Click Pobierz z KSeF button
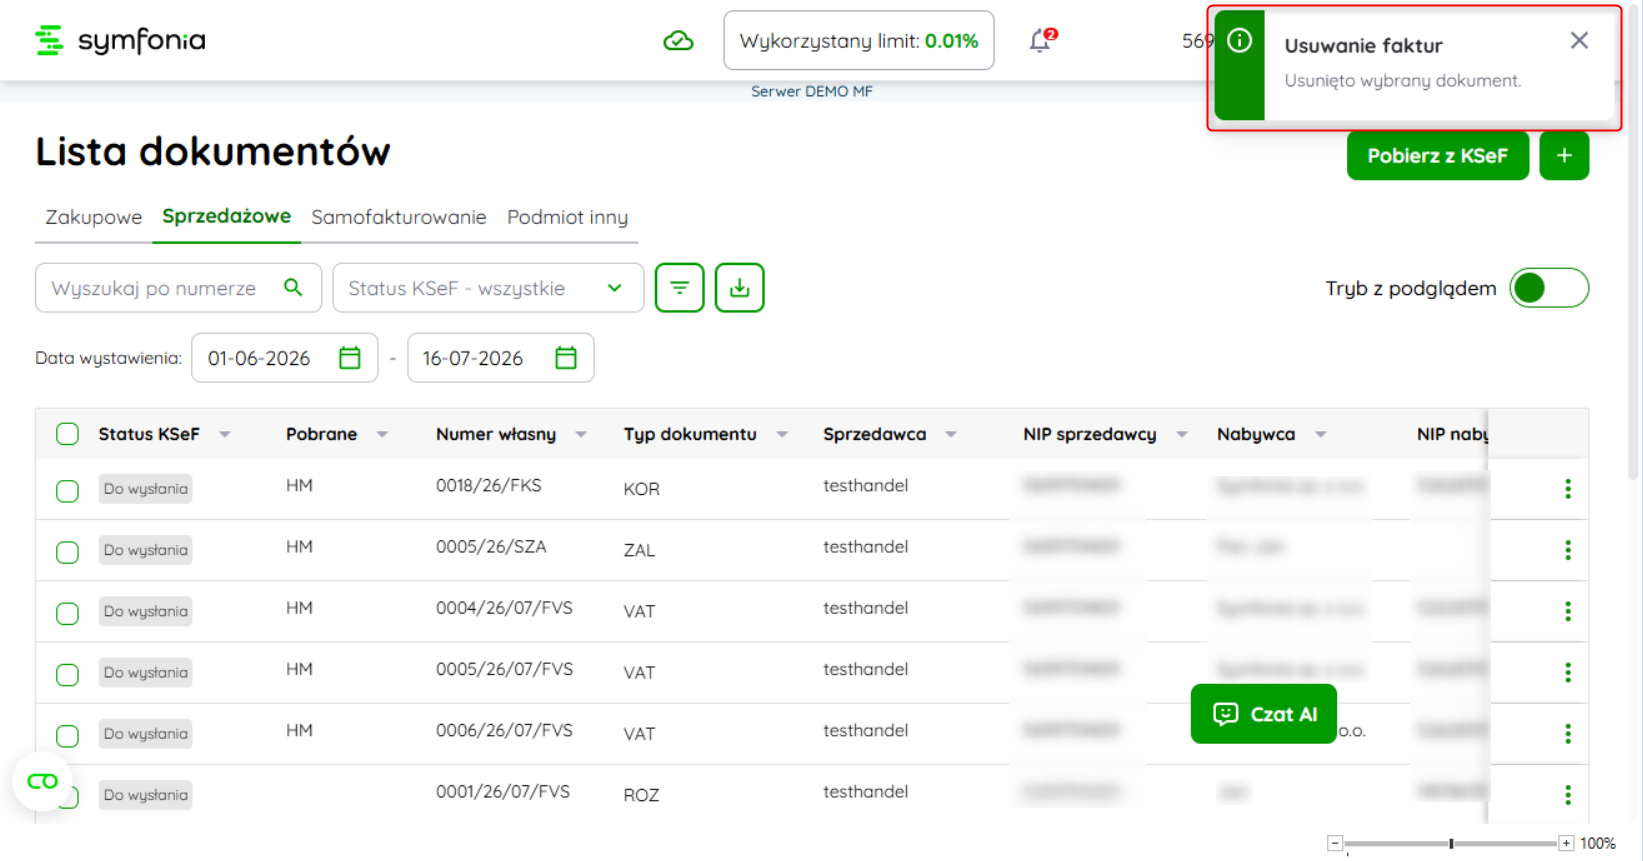 coord(1437,156)
